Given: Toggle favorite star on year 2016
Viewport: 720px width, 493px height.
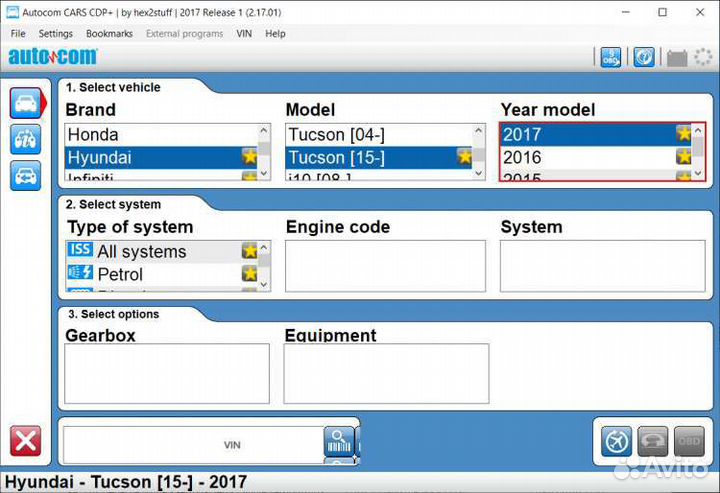Looking at the screenshot, I should click(683, 157).
